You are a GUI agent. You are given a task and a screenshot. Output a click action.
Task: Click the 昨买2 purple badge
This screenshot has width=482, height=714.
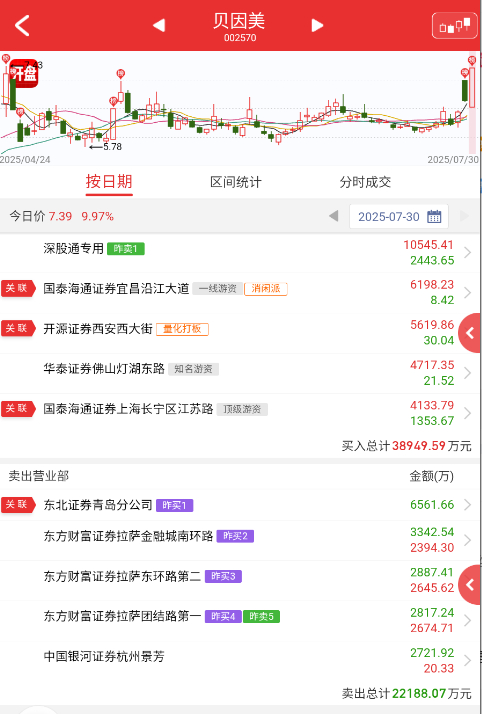pyautogui.click(x=235, y=536)
